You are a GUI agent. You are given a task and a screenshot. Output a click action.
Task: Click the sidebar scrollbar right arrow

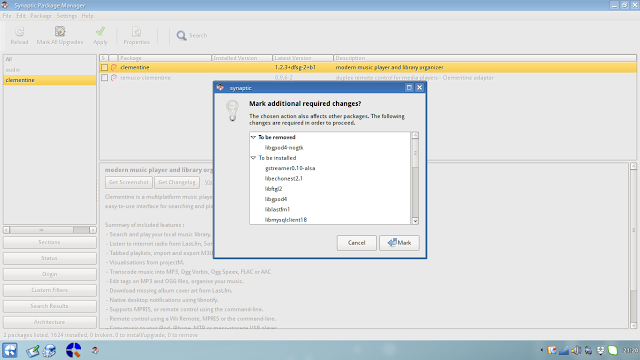(x=93, y=230)
